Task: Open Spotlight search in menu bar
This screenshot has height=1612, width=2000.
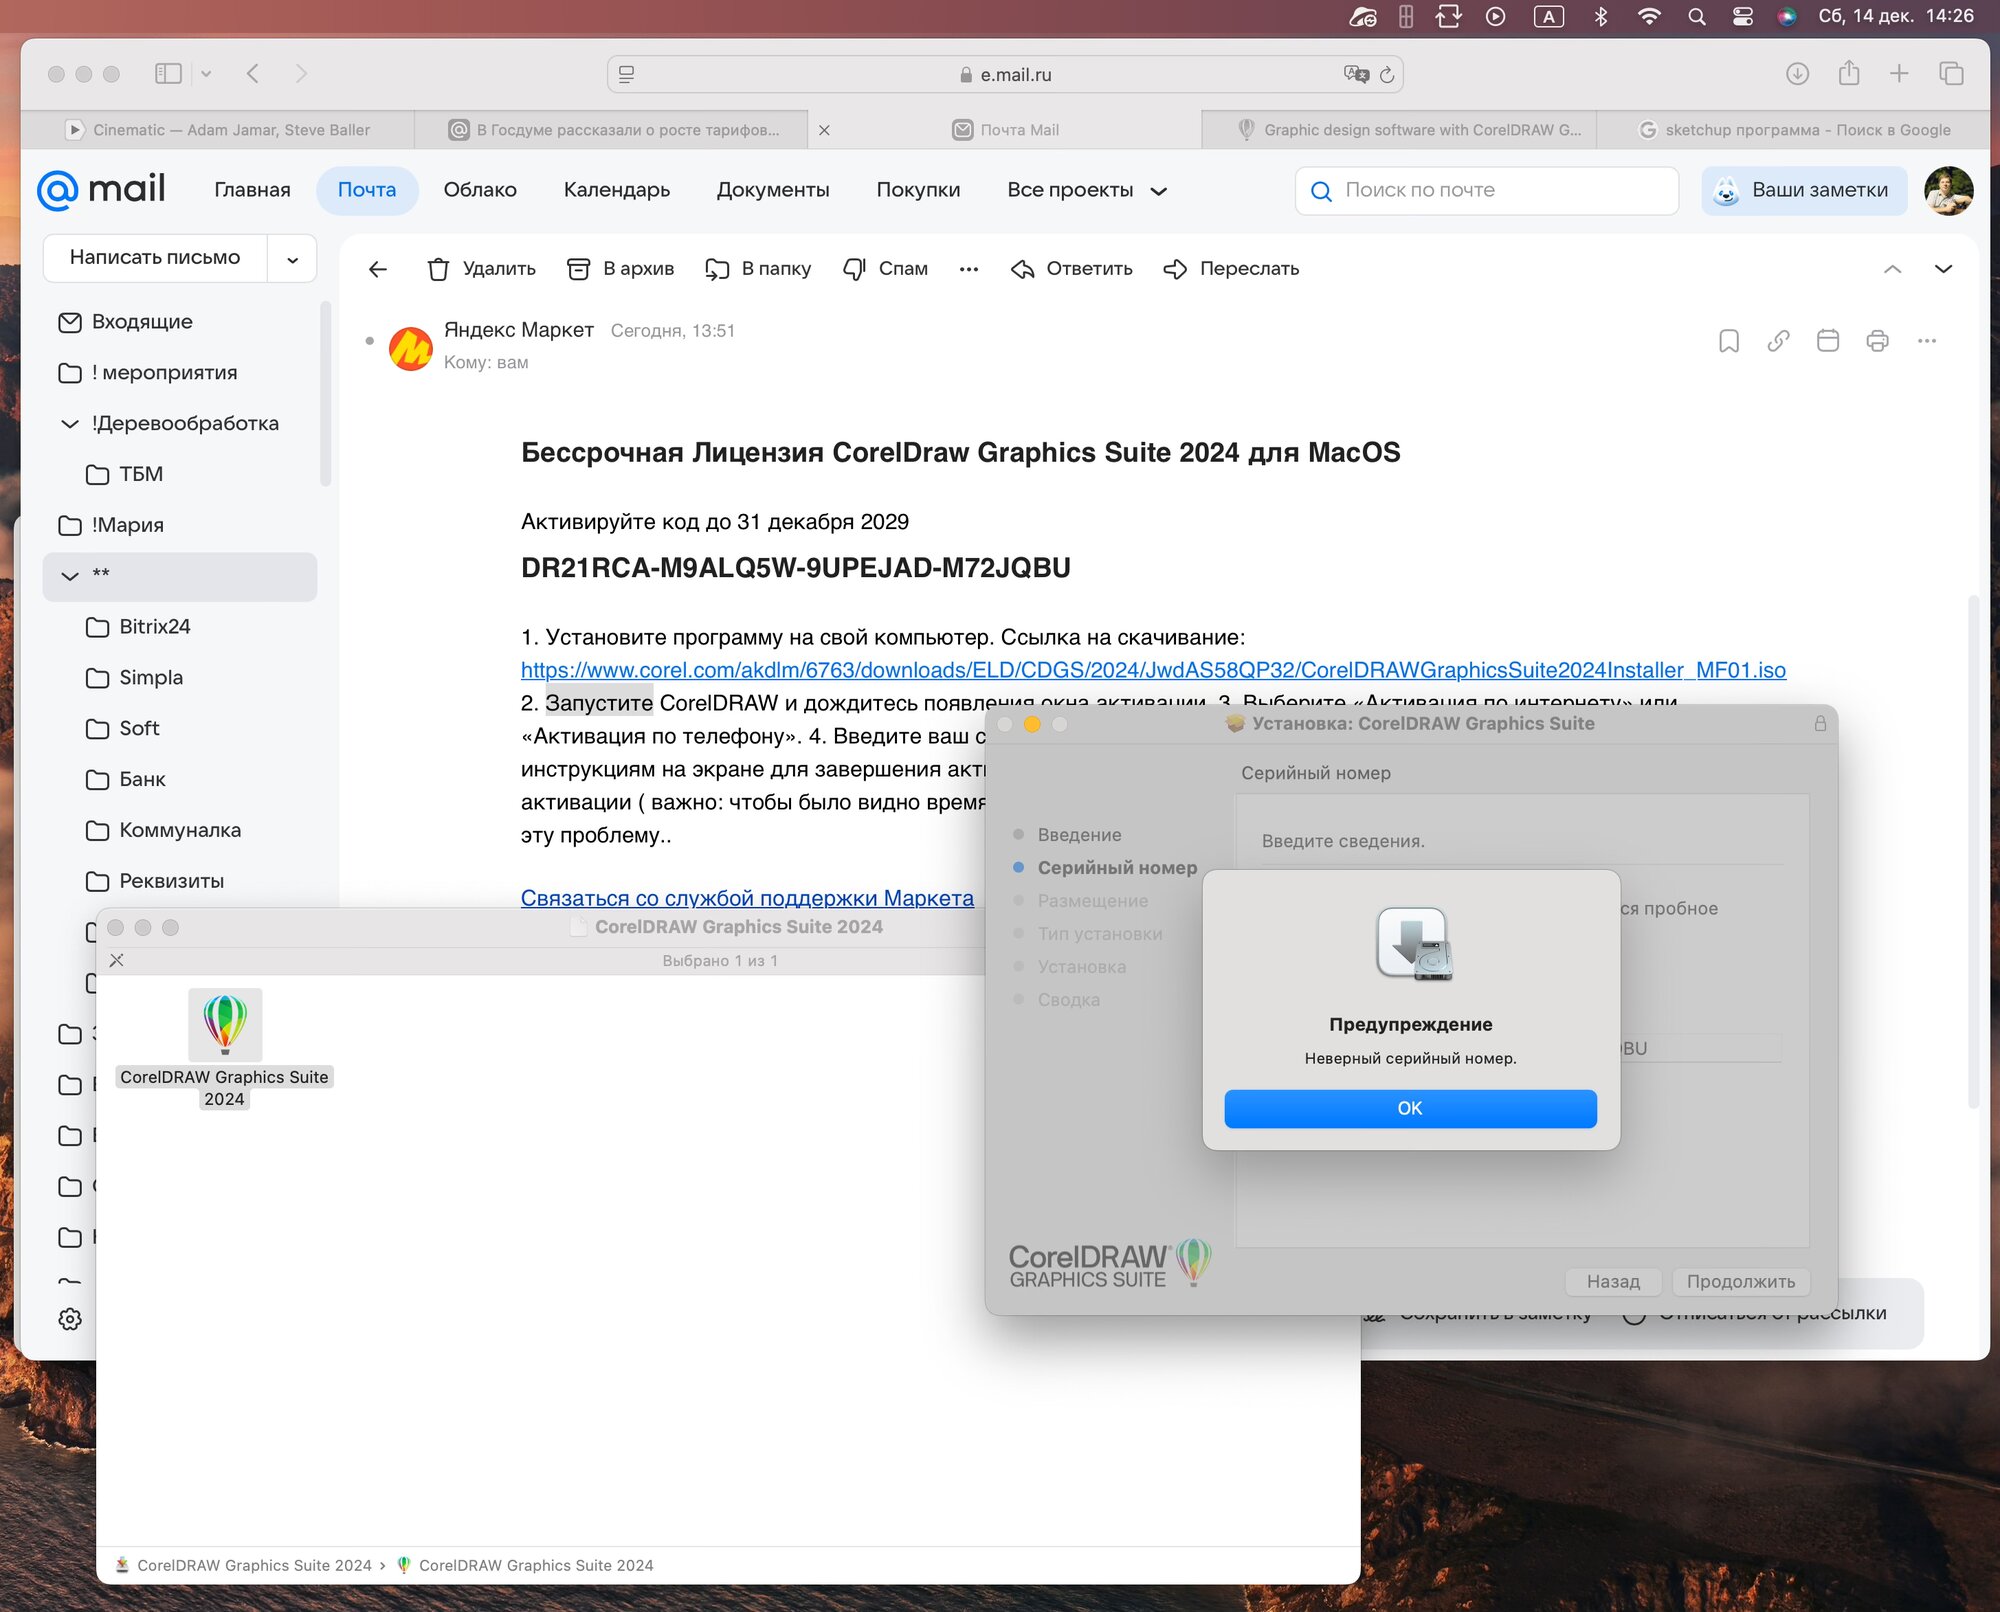Action: 1696,16
